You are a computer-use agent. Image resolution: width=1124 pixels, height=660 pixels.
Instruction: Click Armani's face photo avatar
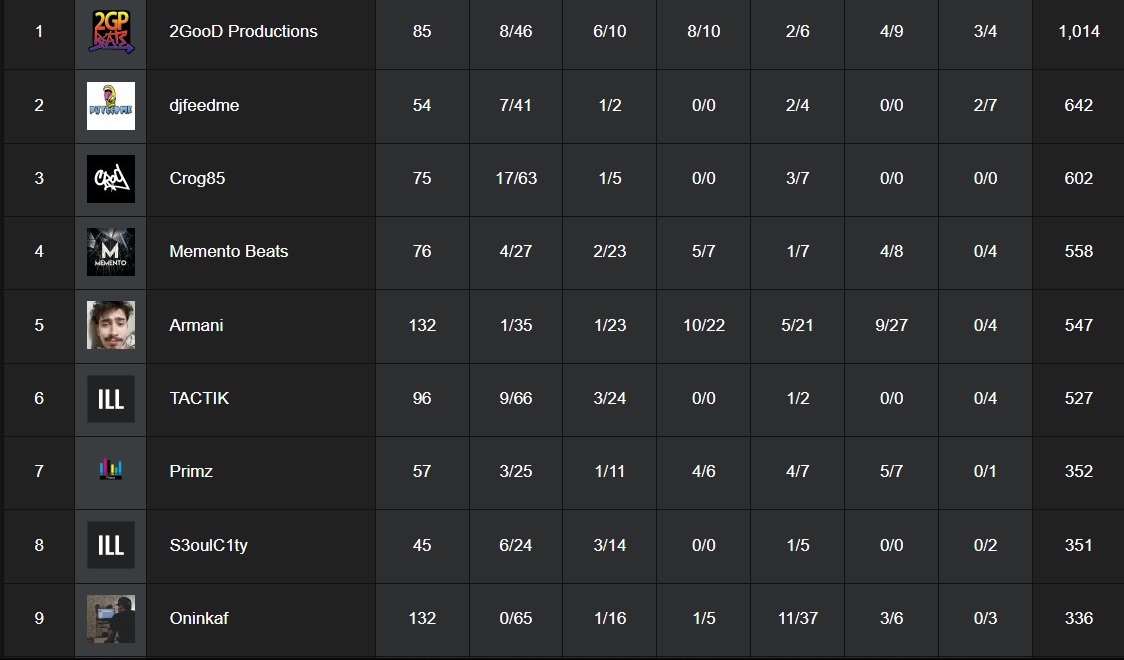point(110,325)
